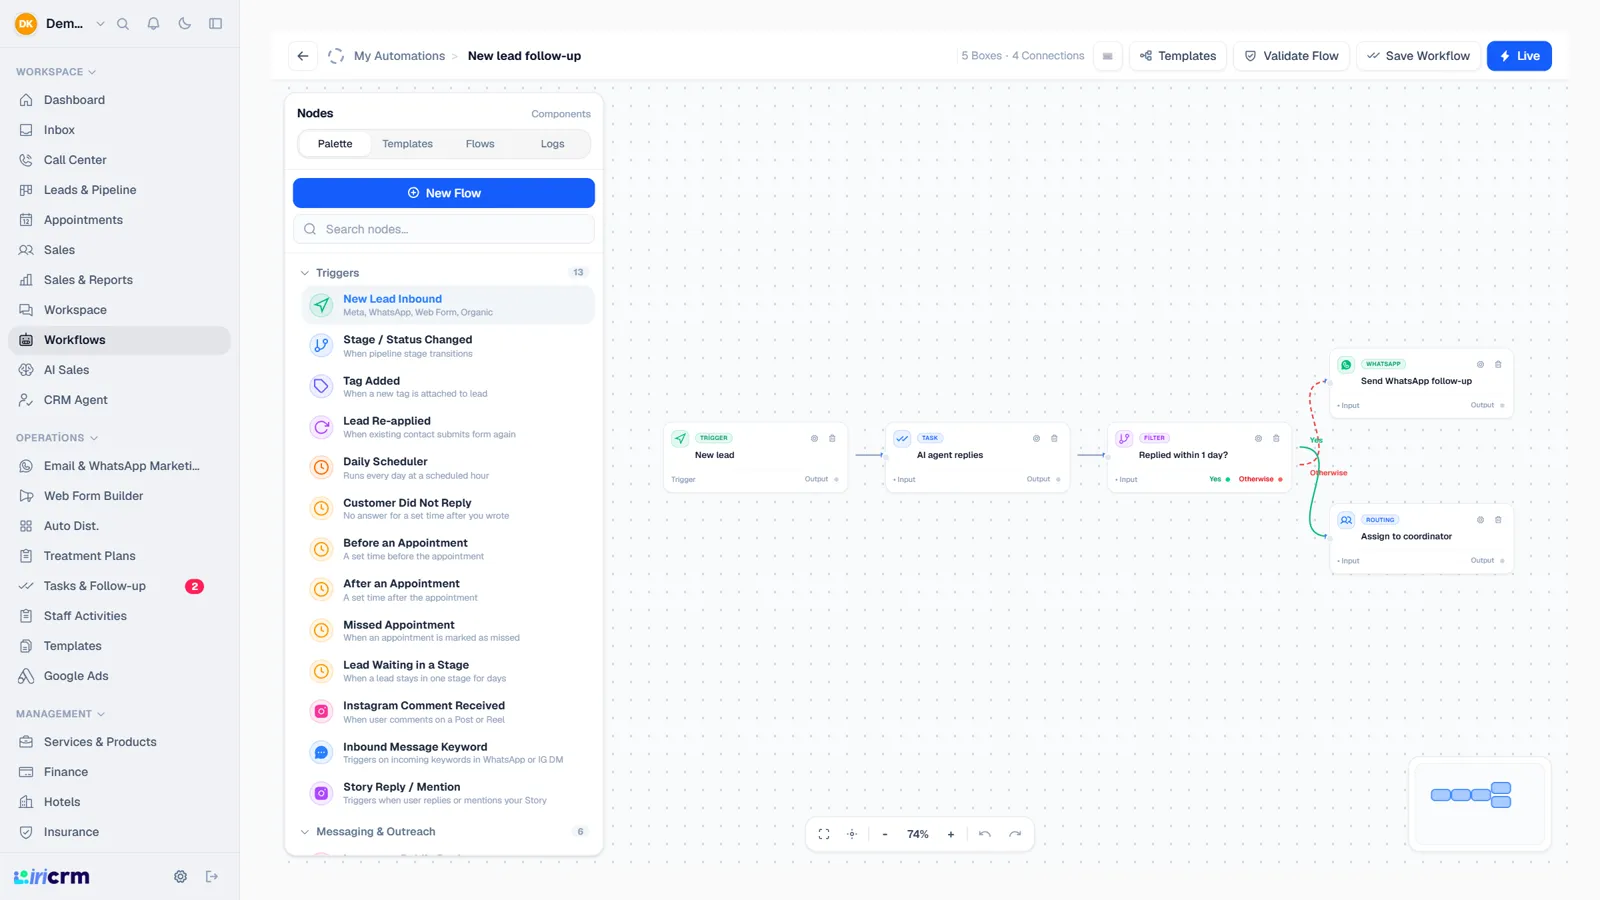Click the layout toggle icon beside Connections count
Image resolution: width=1600 pixels, height=900 pixels.
[1107, 56]
